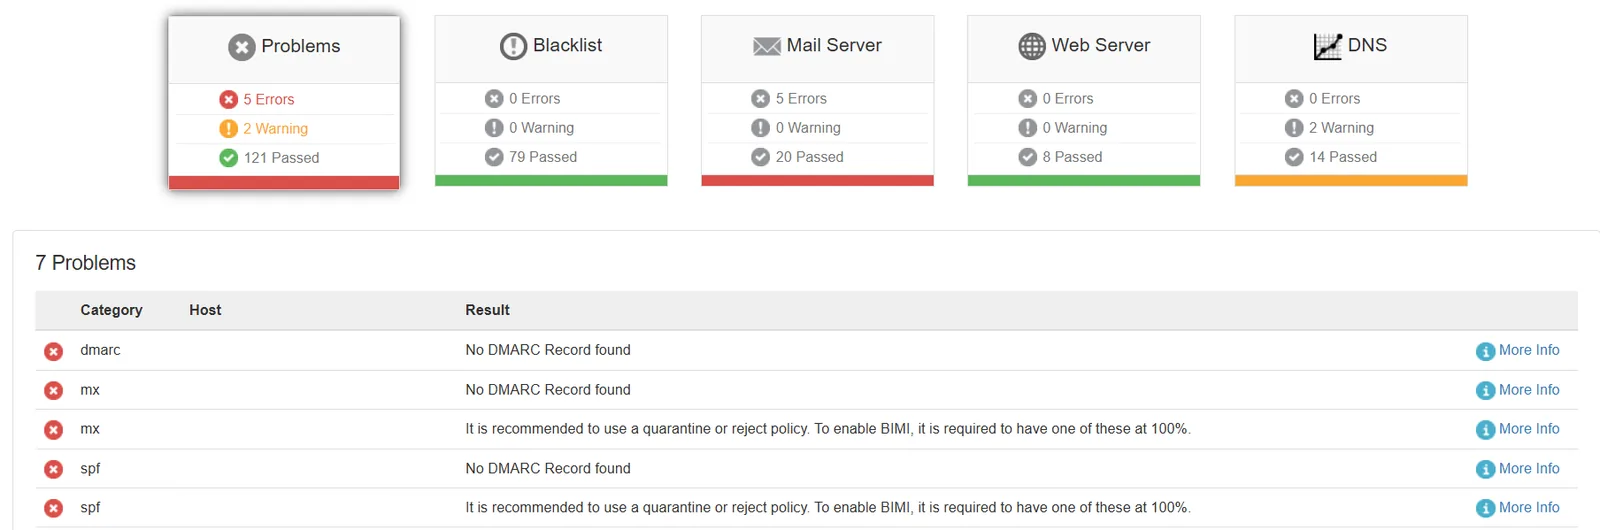Click the check icon beside 14 Passed
The image size is (1600, 530).
click(x=1294, y=157)
